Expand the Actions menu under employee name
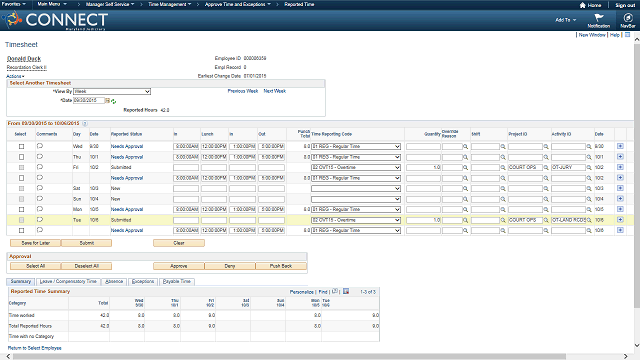This screenshot has height=360, width=640. pyautogui.click(x=15, y=76)
